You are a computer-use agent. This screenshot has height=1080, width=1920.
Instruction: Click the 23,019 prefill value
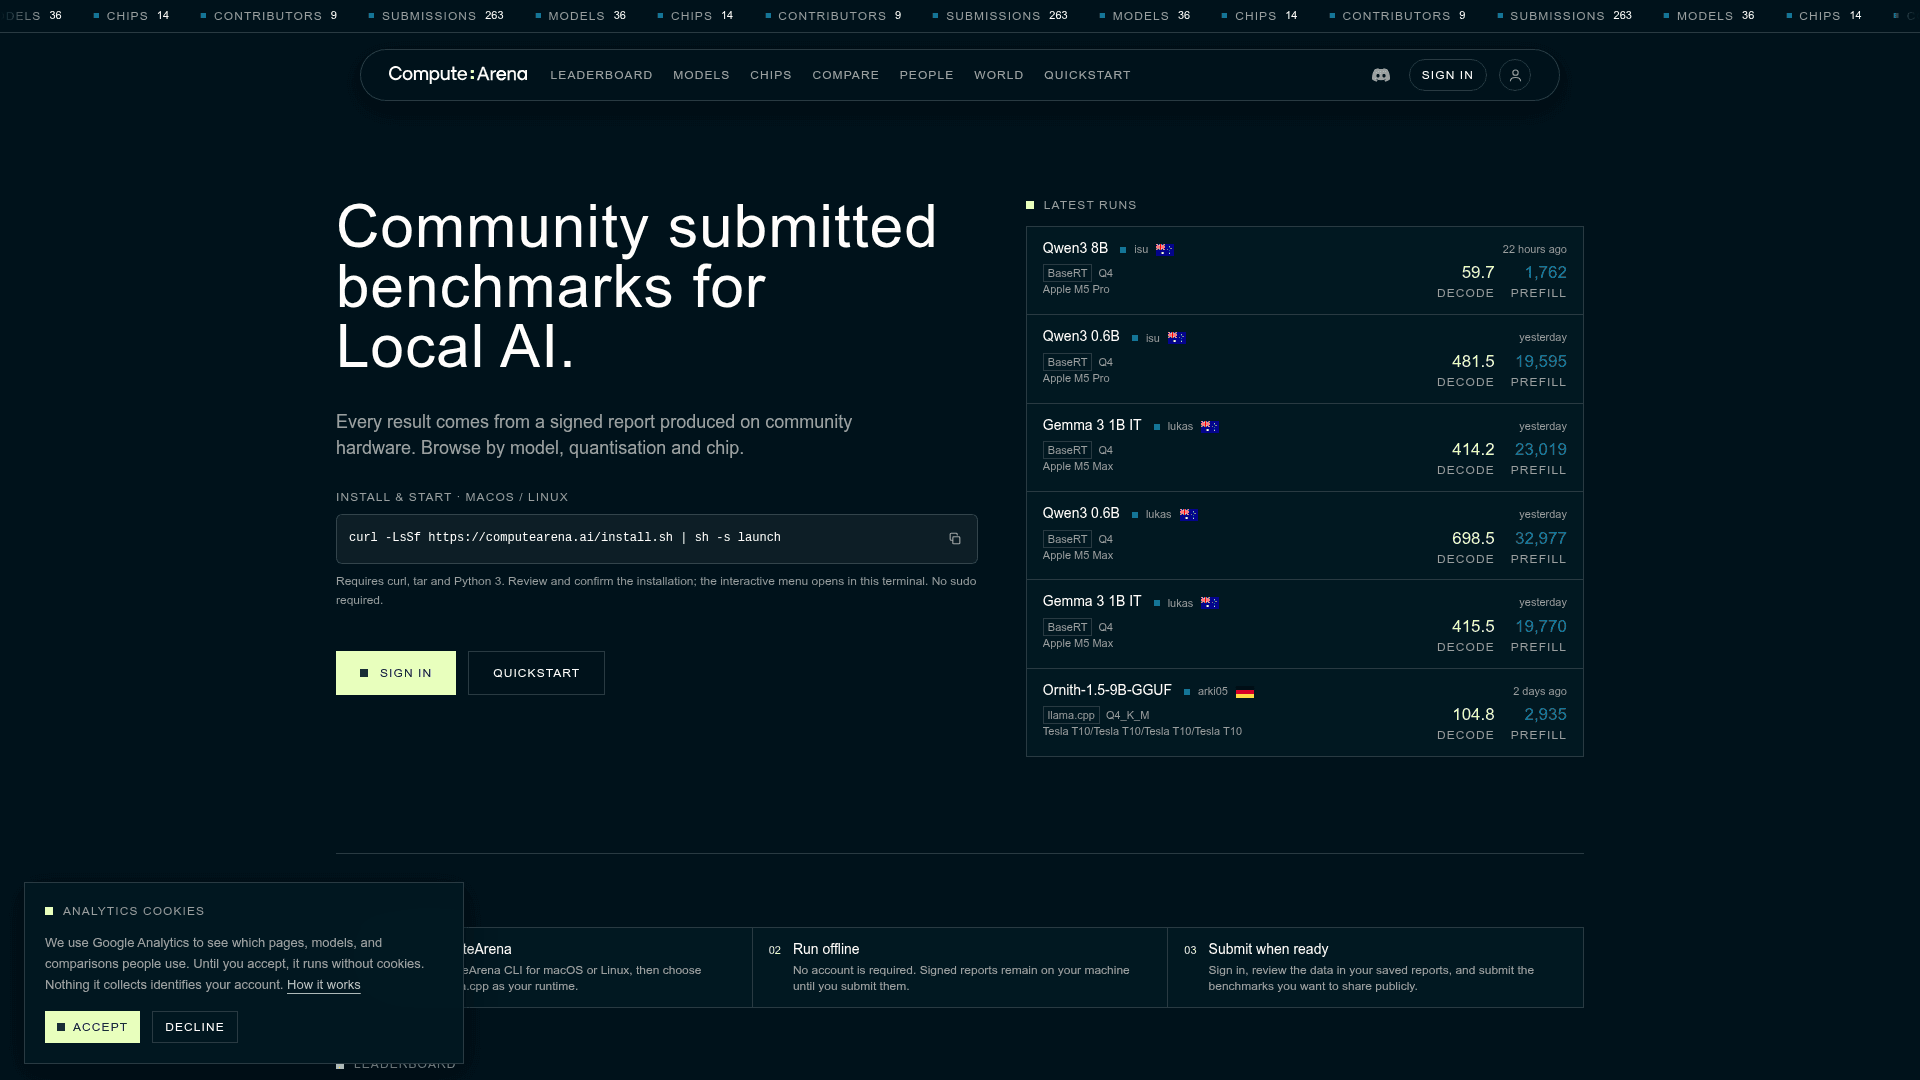(x=1541, y=450)
